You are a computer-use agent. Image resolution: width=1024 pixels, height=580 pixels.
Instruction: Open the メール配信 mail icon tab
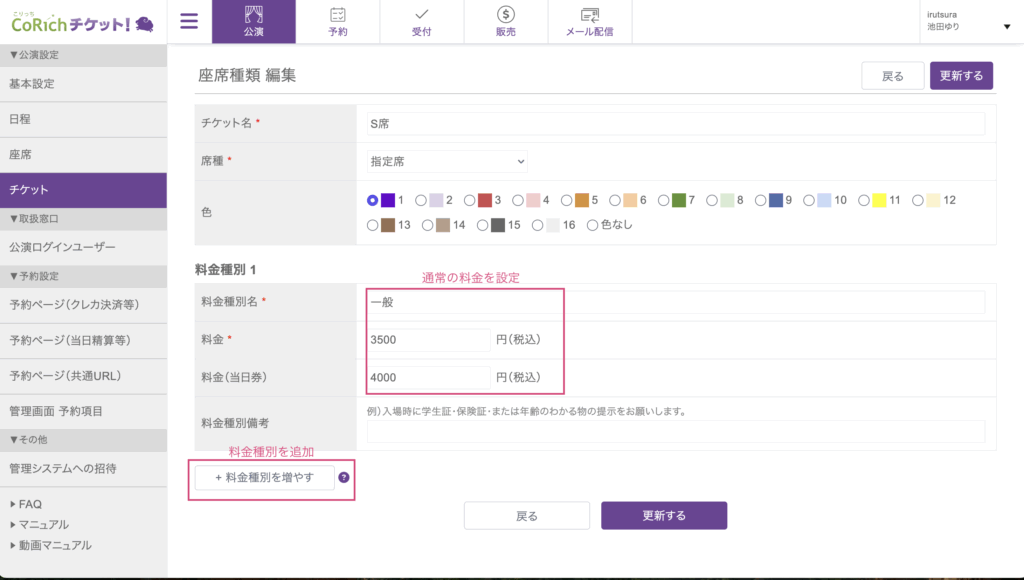coord(590,21)
